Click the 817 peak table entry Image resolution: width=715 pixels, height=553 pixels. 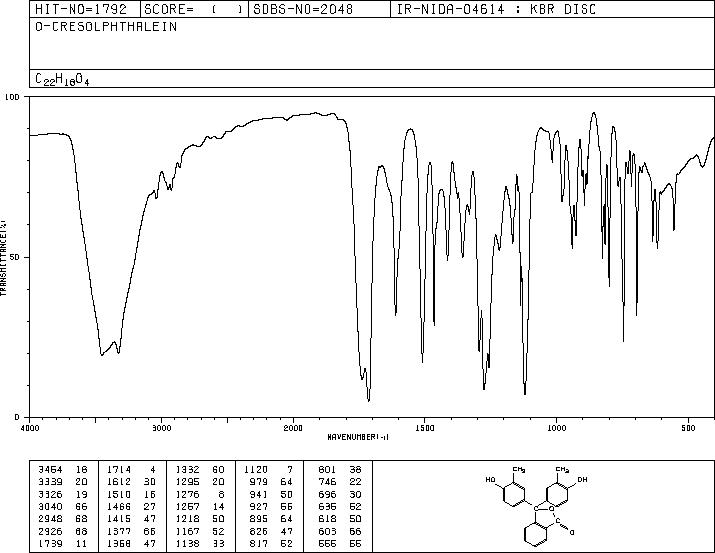259,544
